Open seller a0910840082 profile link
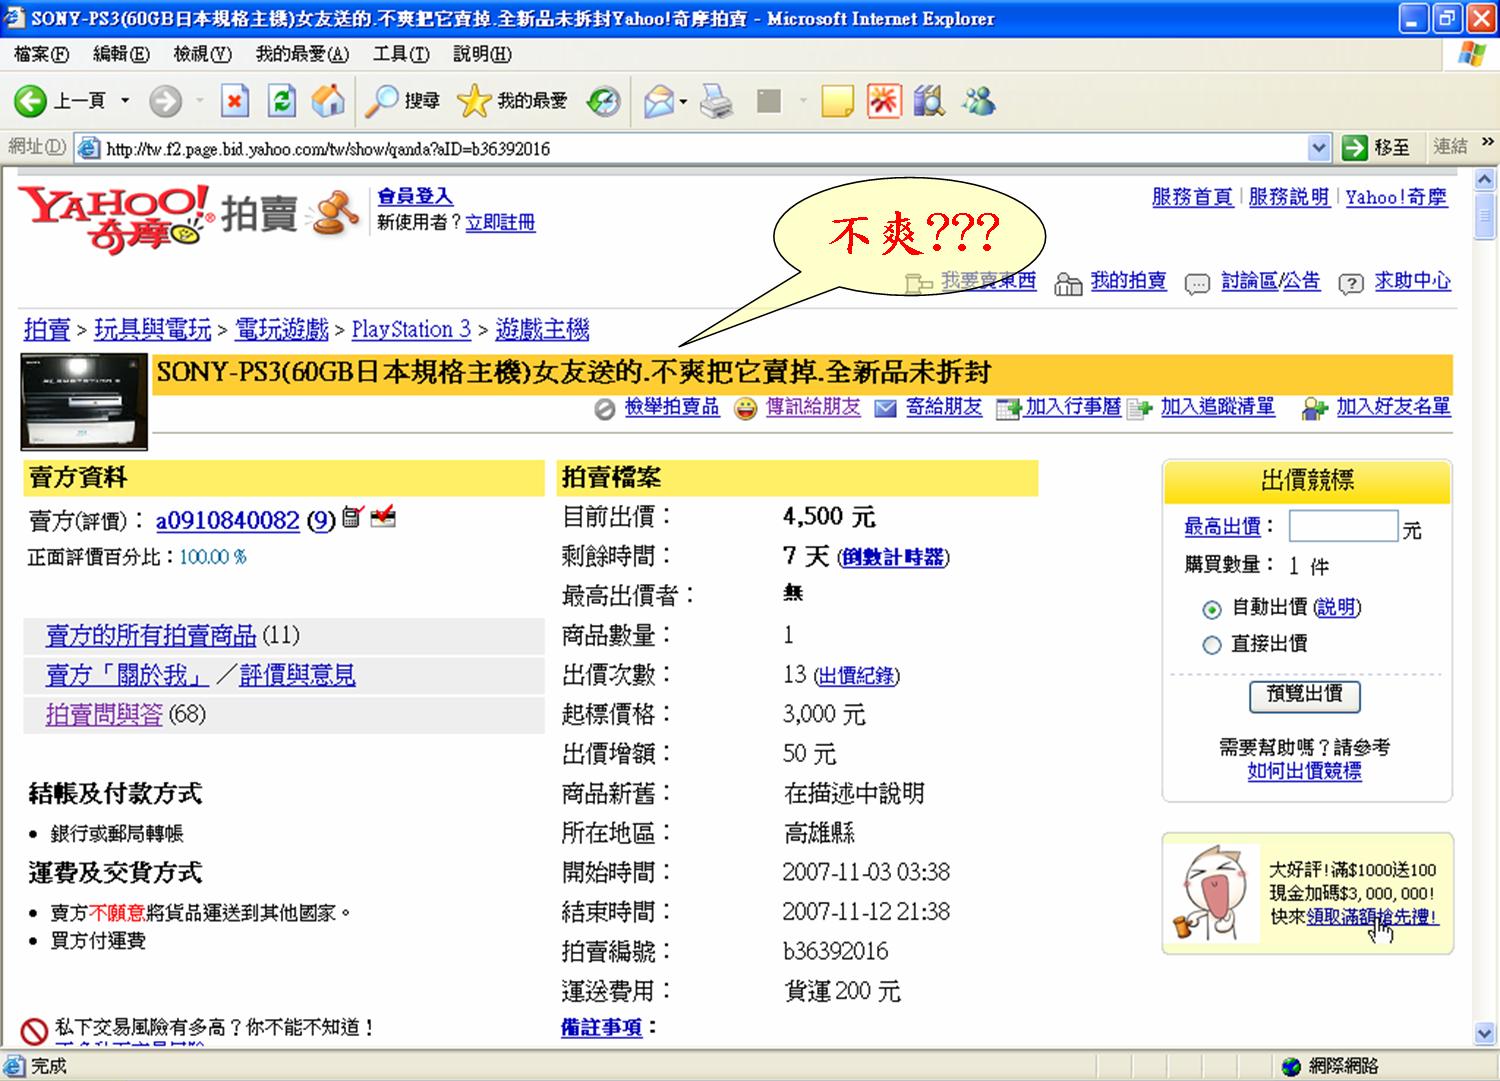 click(227, 520)
